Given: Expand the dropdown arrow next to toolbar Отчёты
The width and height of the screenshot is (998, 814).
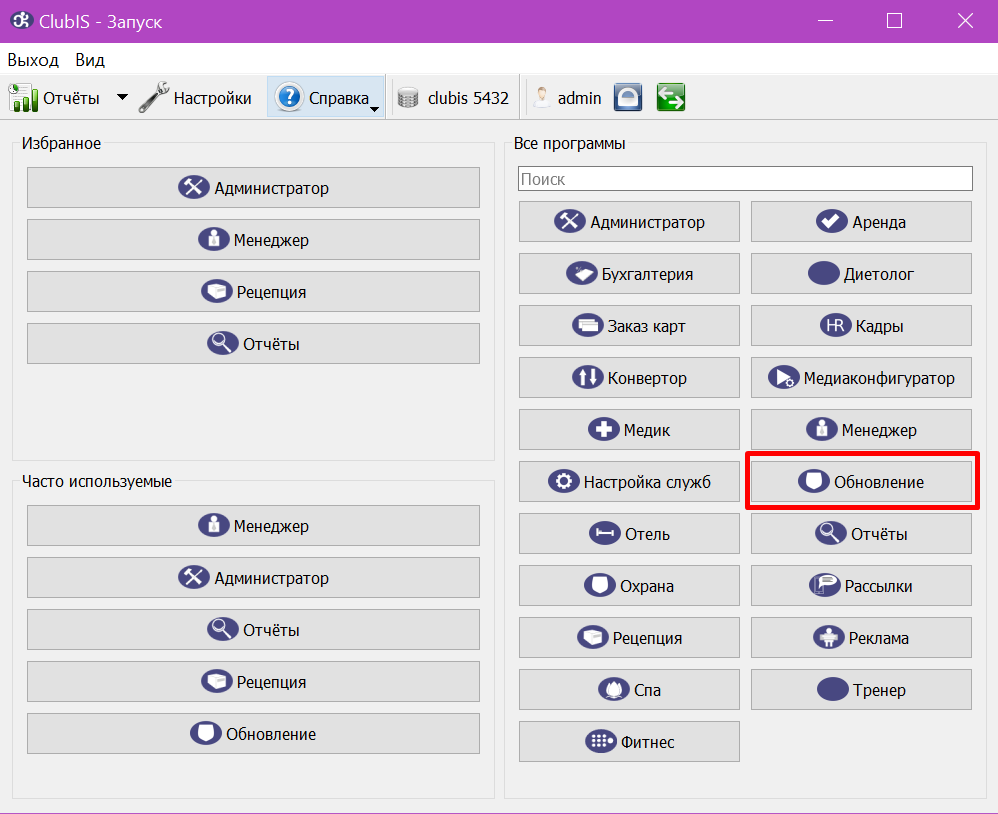Looking at the screenshot, I should pyautogui.click(x=122, y=97).
